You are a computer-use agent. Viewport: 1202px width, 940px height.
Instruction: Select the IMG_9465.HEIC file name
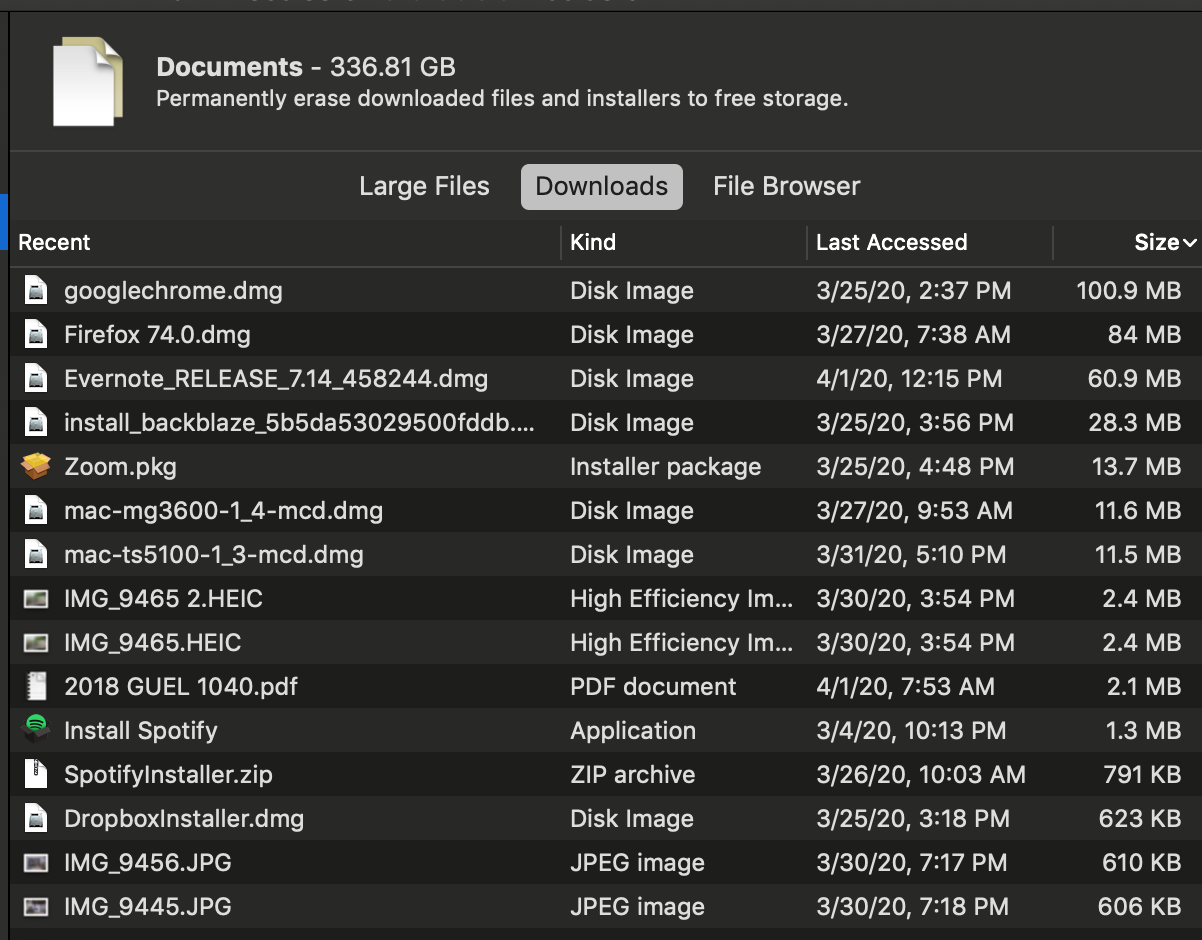click(152, 643)
